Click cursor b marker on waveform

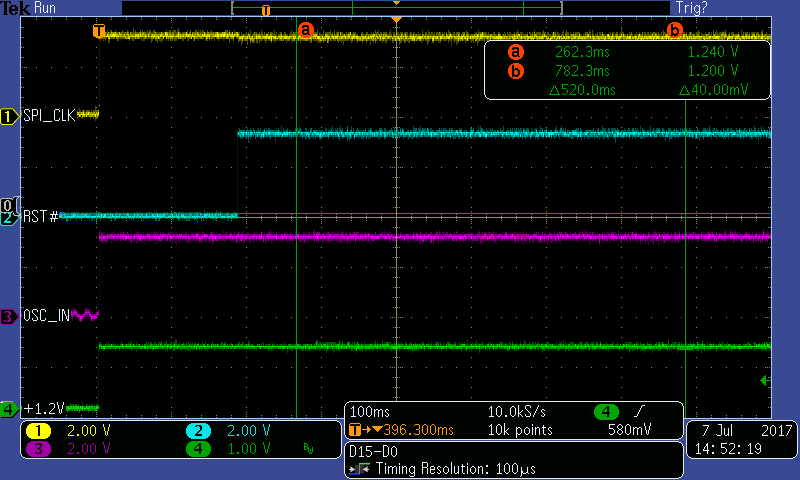(674, 30)
